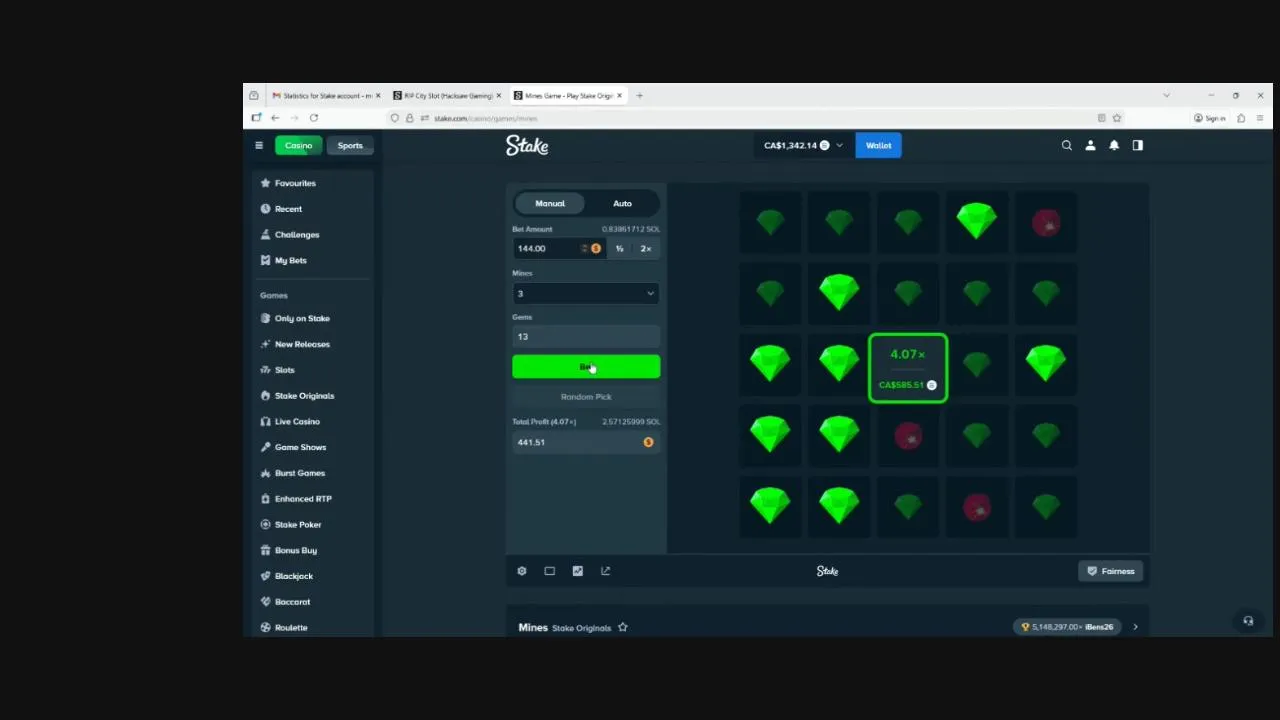
Task: Double the bet with 2× button
Action: click(646, 248)
